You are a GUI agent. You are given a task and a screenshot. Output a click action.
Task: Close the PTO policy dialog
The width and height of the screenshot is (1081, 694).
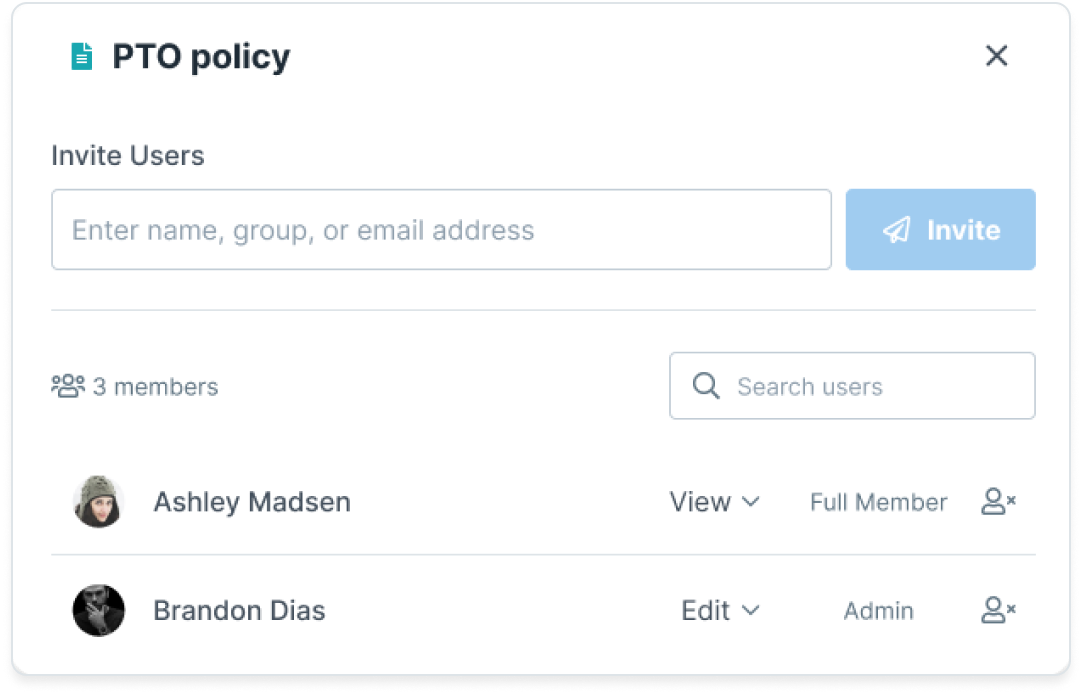[x=996, y=56]
